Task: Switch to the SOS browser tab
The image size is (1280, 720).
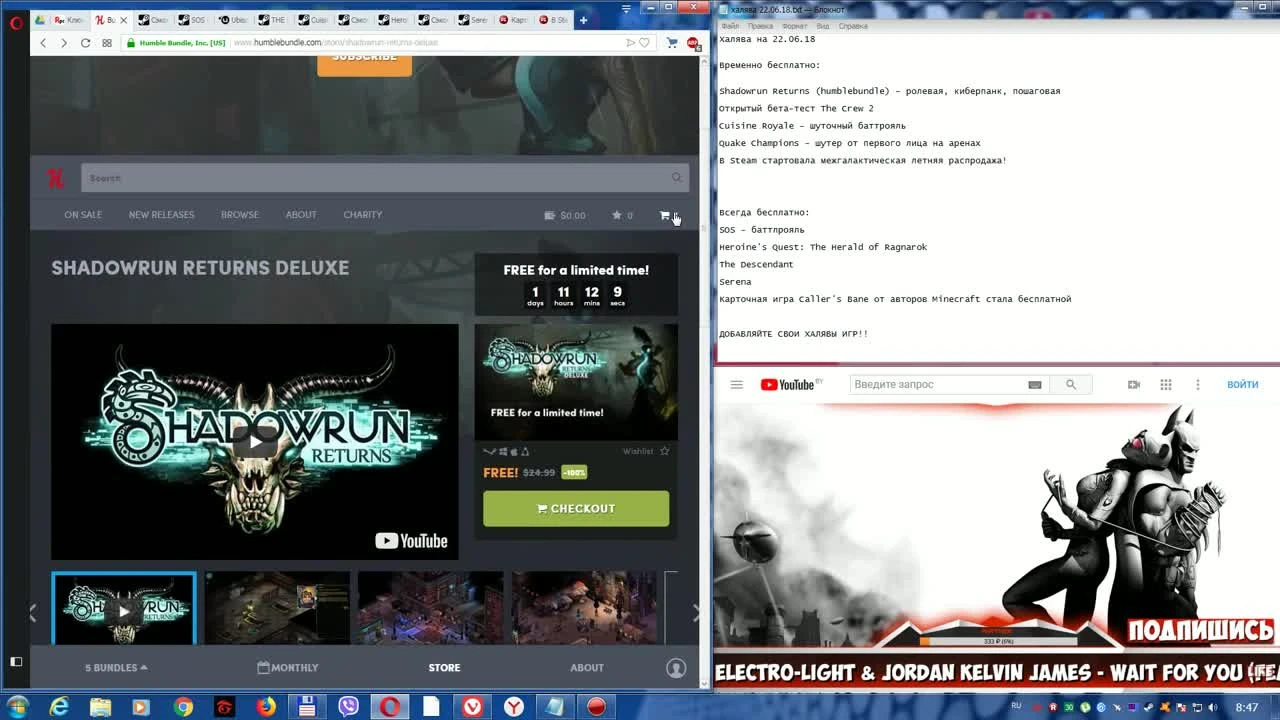Action: pyautogui.click(x=195, y=19)
